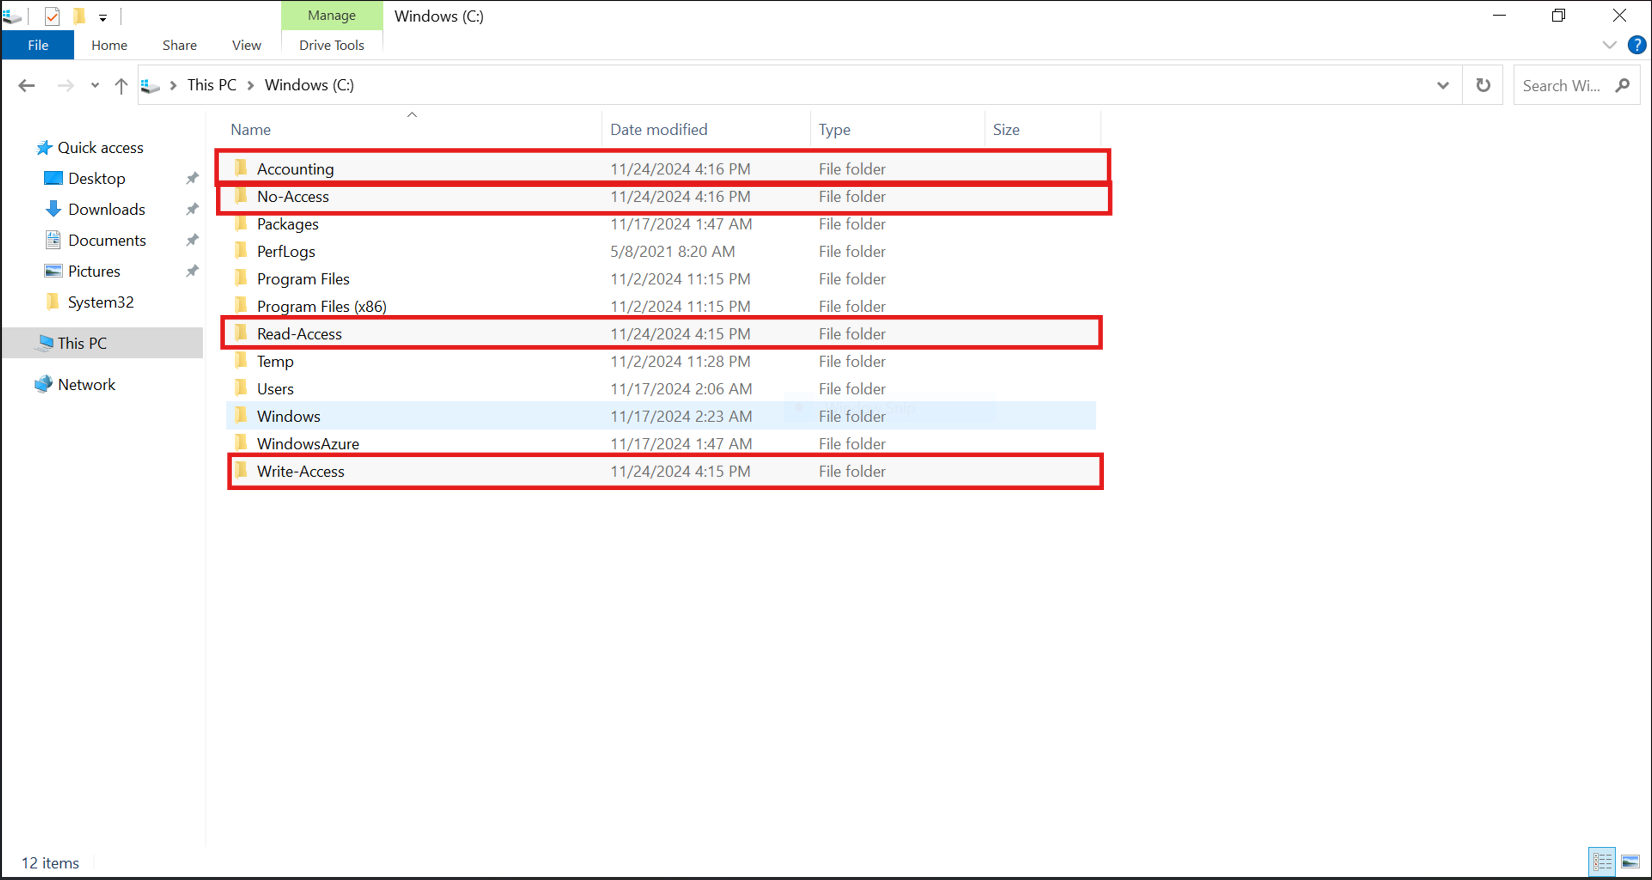Expand the ribbon with the chevron
The width and height of the screenshot is (1652, 880).
coord(1609,45)
